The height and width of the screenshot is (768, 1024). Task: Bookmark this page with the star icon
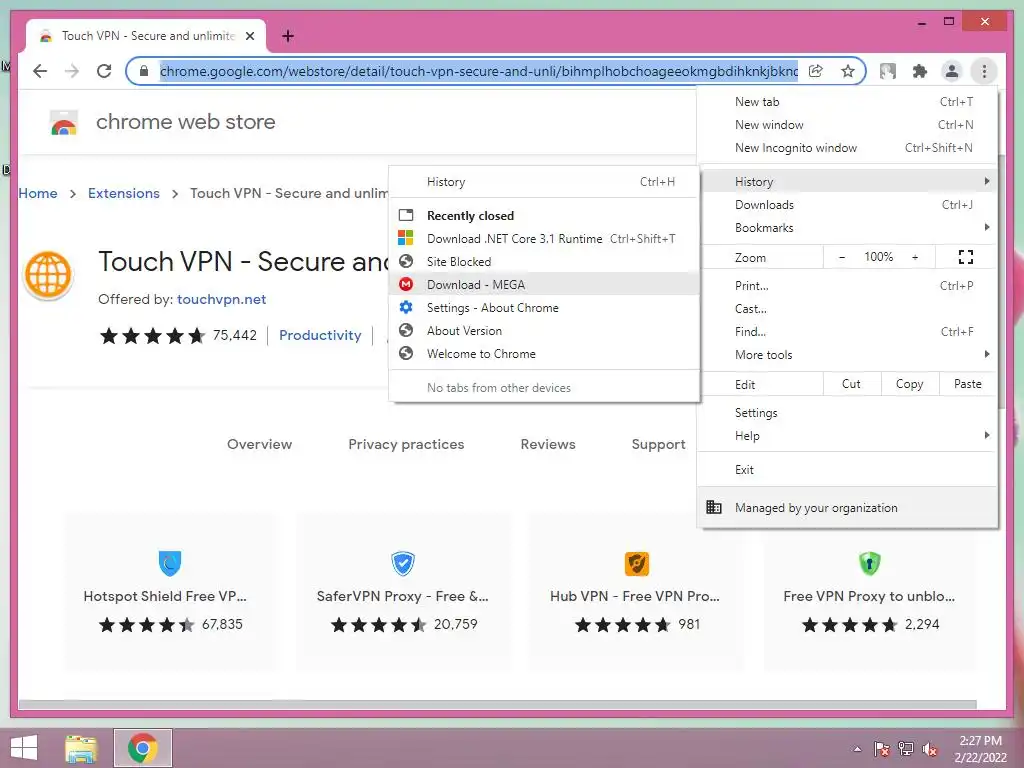[x=848, y=71]
